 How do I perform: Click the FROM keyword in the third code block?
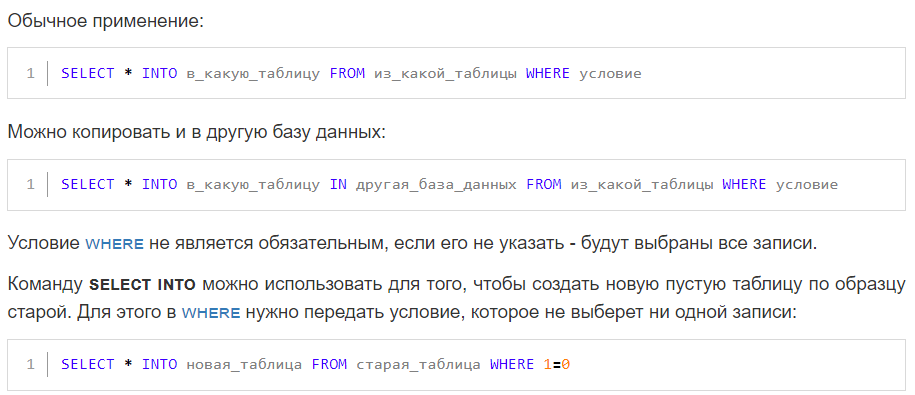(x=329, y=365)
